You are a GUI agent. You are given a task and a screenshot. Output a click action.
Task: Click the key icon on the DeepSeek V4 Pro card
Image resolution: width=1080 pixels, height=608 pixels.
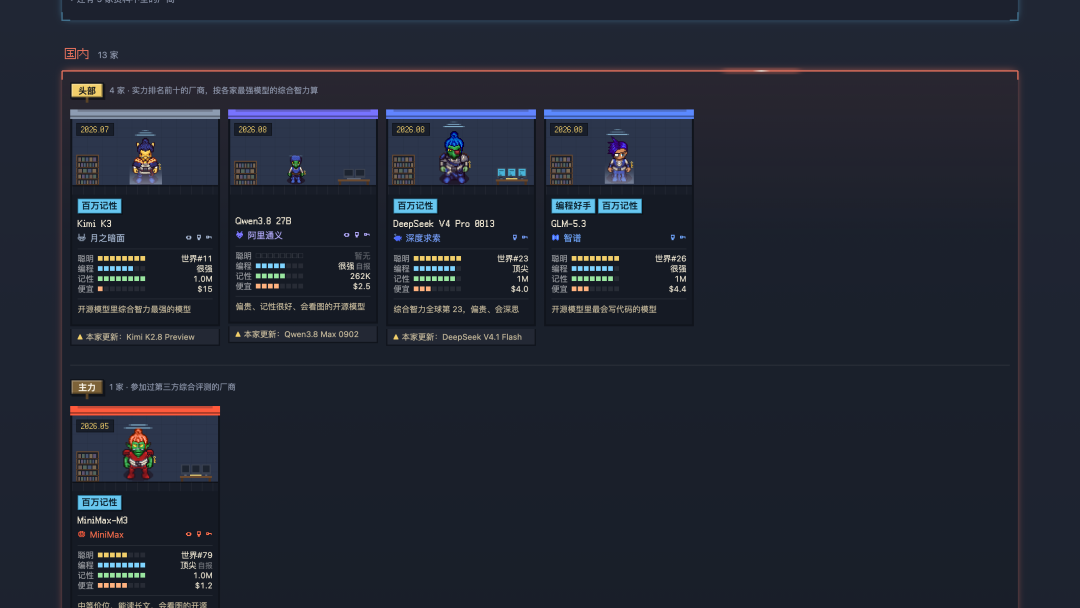point(525,238)
